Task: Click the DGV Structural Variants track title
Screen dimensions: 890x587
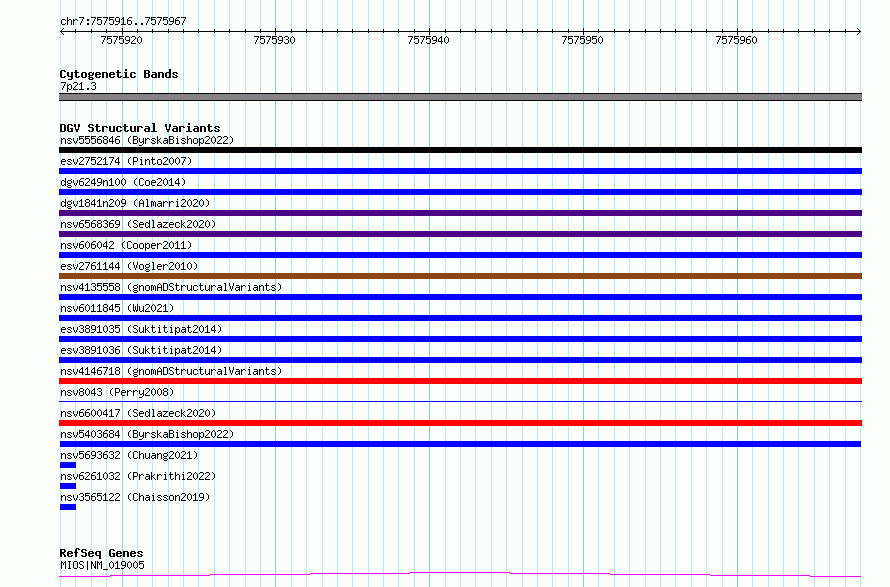Action: (x=140, y=128)
